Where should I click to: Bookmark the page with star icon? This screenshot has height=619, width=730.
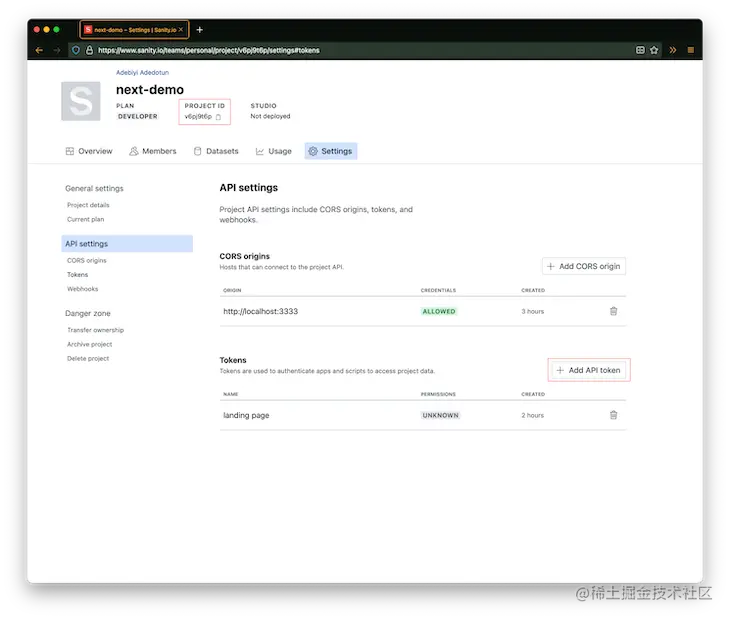click(654, 50)
